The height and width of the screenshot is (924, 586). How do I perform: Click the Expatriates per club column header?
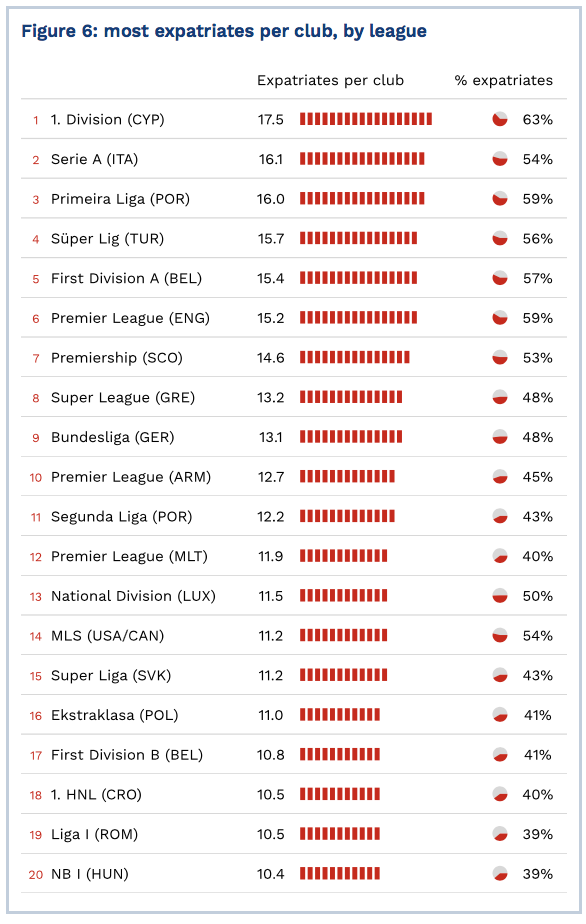pos(330,80)
